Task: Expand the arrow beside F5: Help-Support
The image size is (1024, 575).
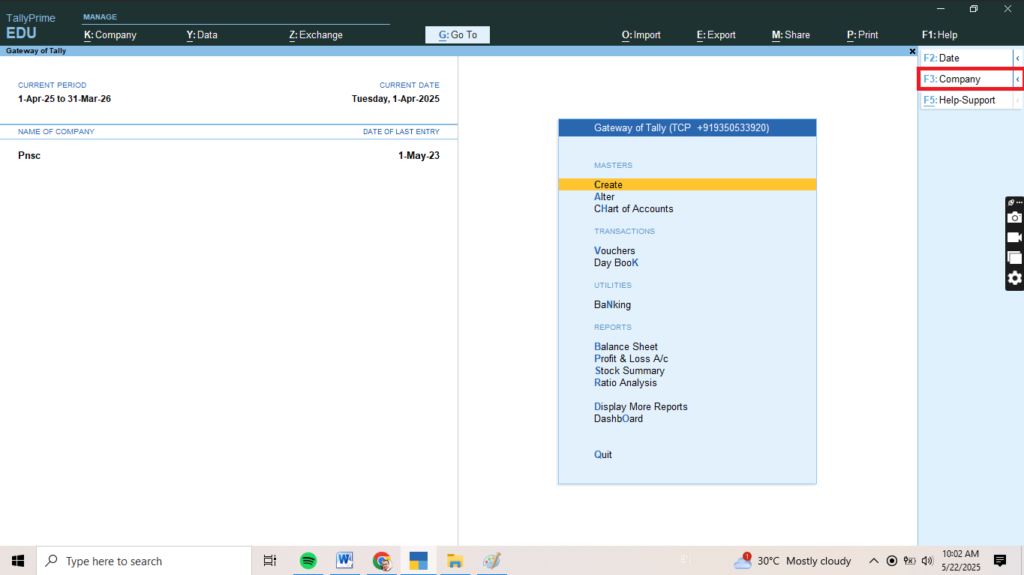Action: pos(1017,100)
